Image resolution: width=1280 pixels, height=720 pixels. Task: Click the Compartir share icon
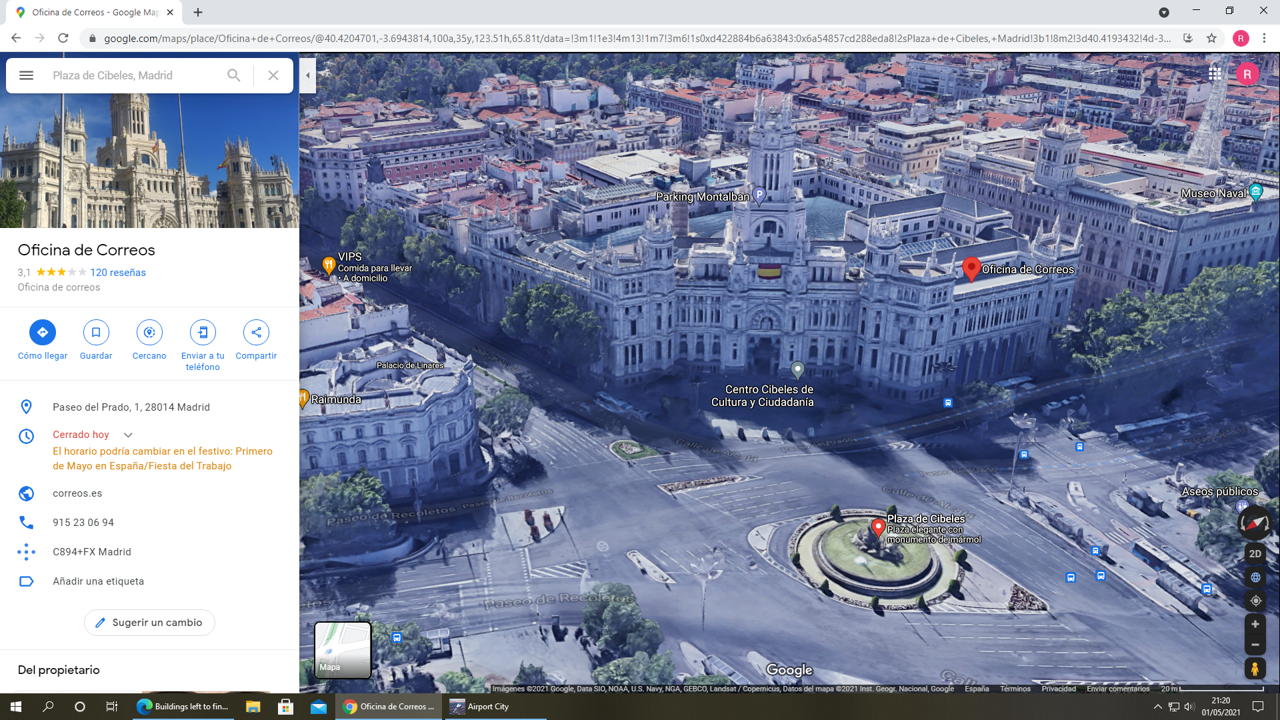[x=256, y=332]
